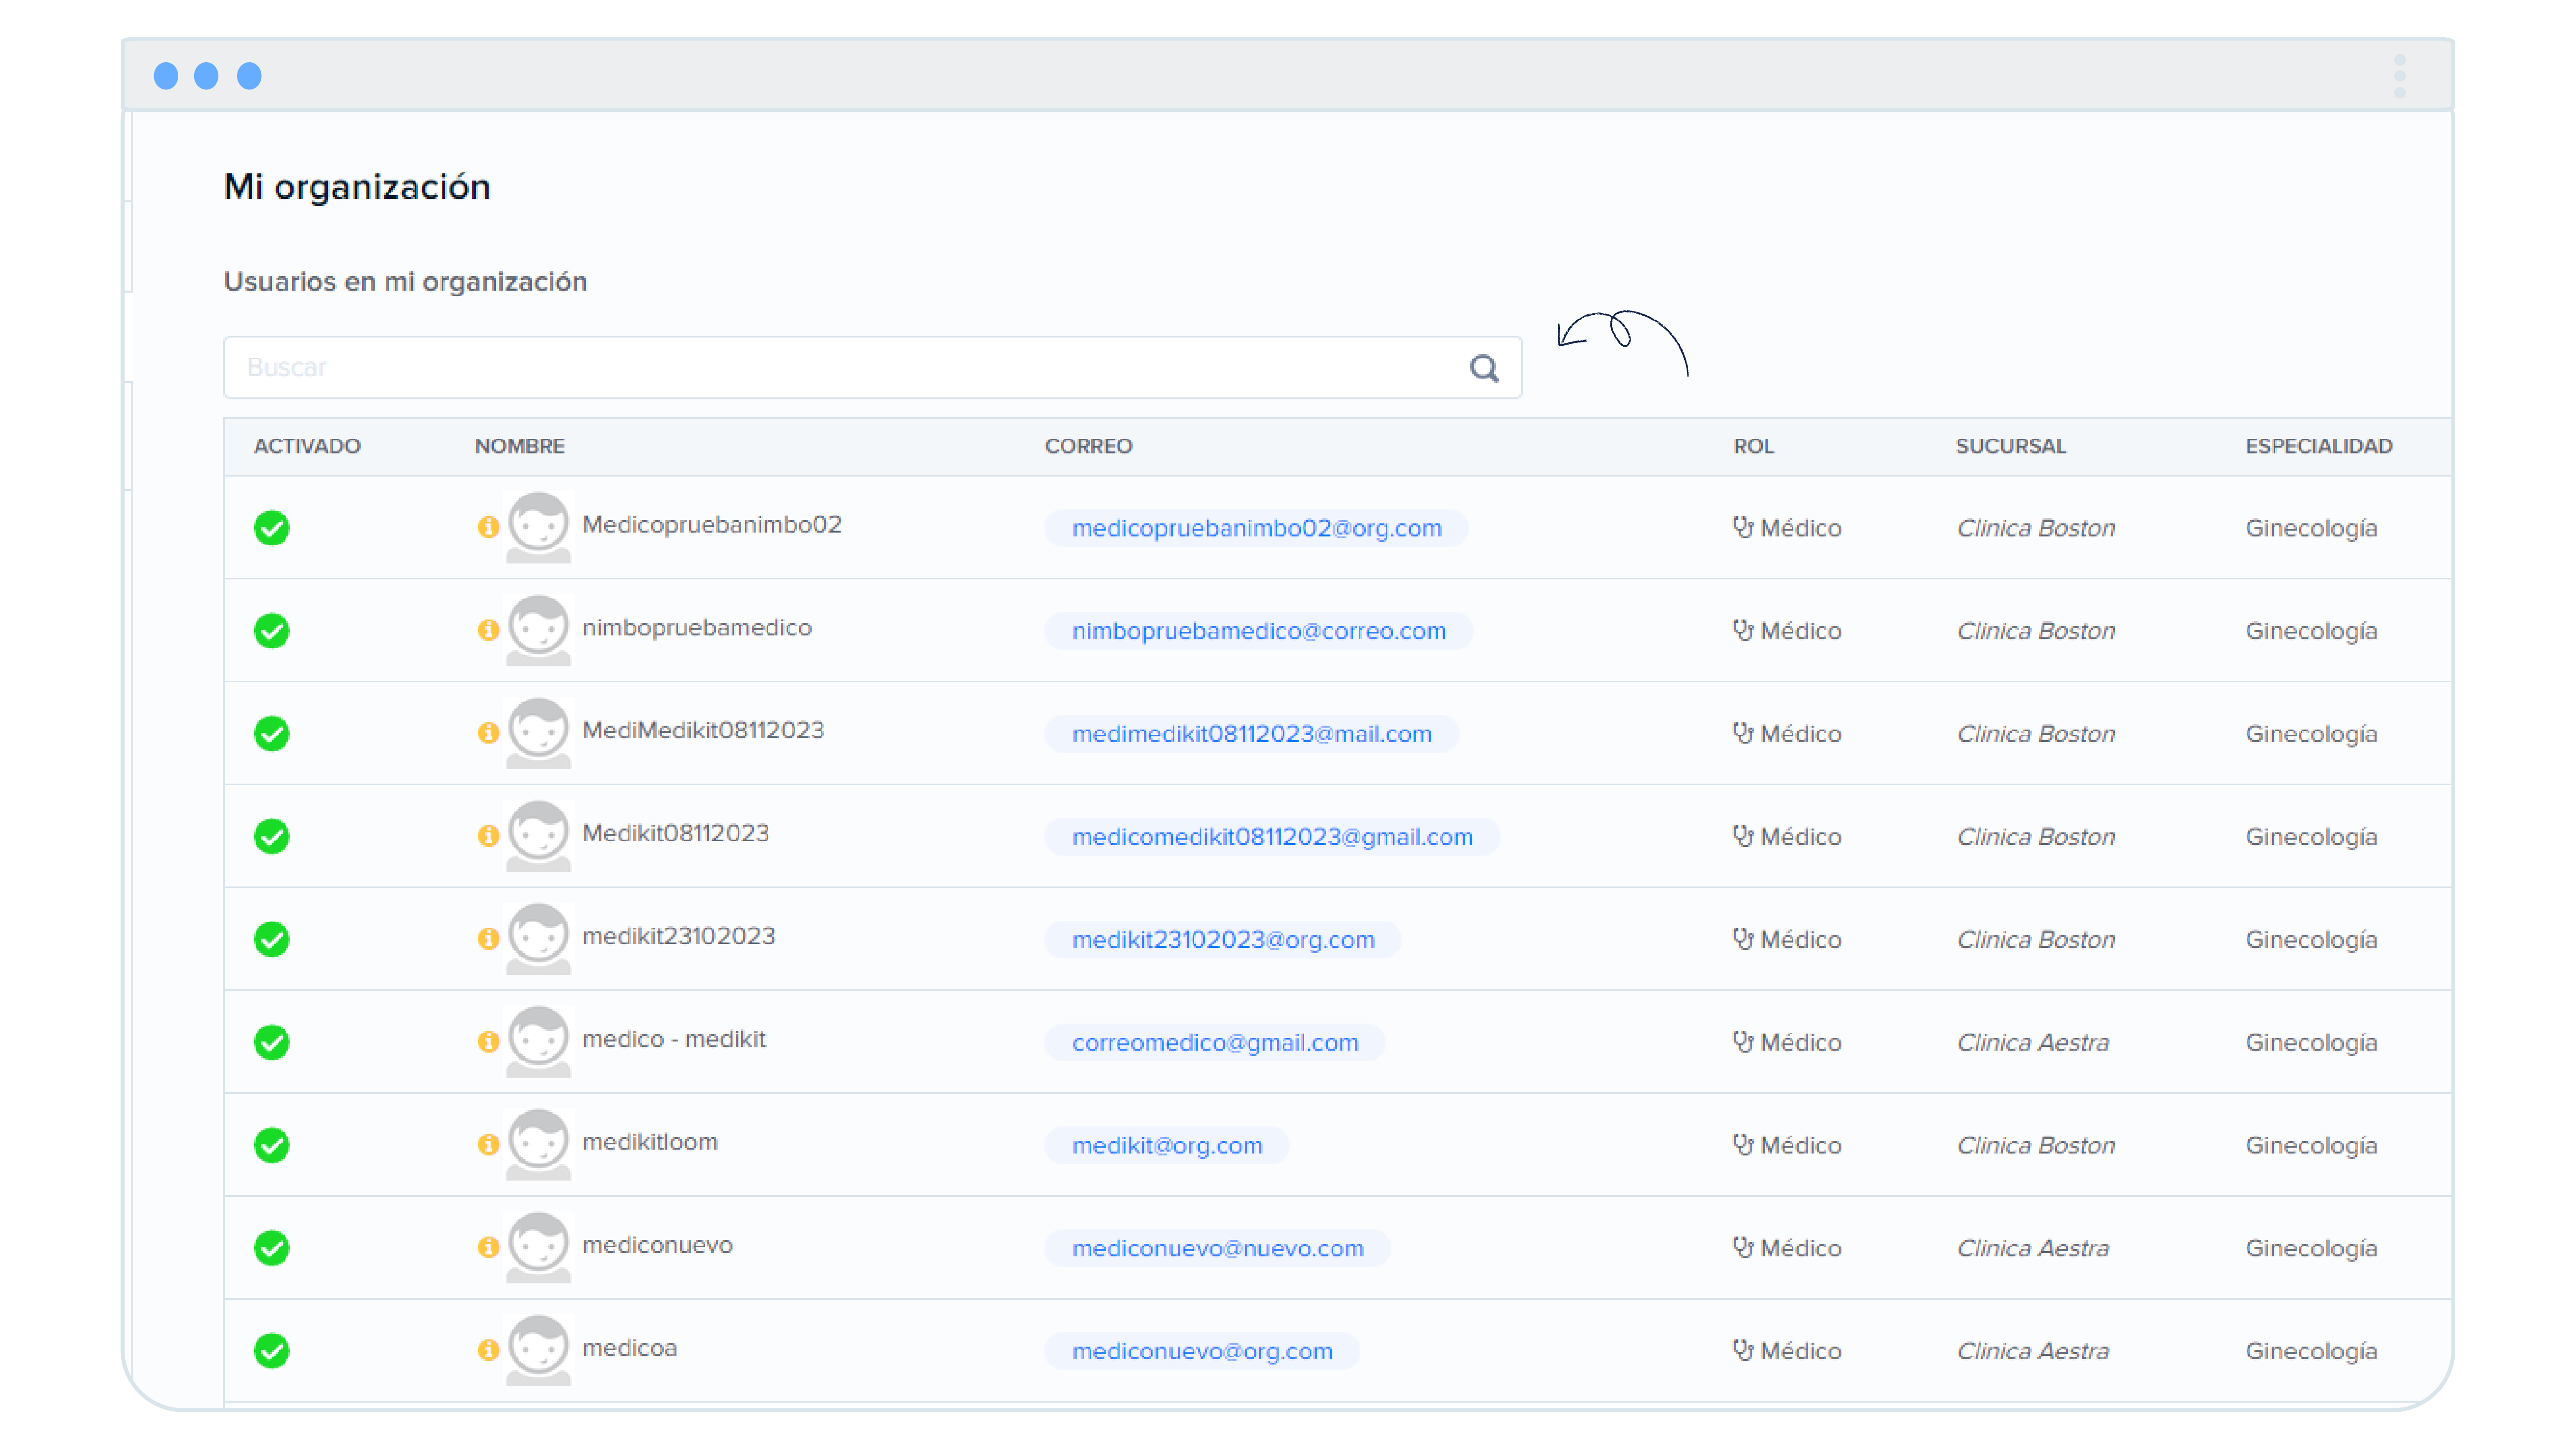Click the search magnifier icon
Image resolution: width=2576 pixels, height=1449 pixels.
(1484, 368)
